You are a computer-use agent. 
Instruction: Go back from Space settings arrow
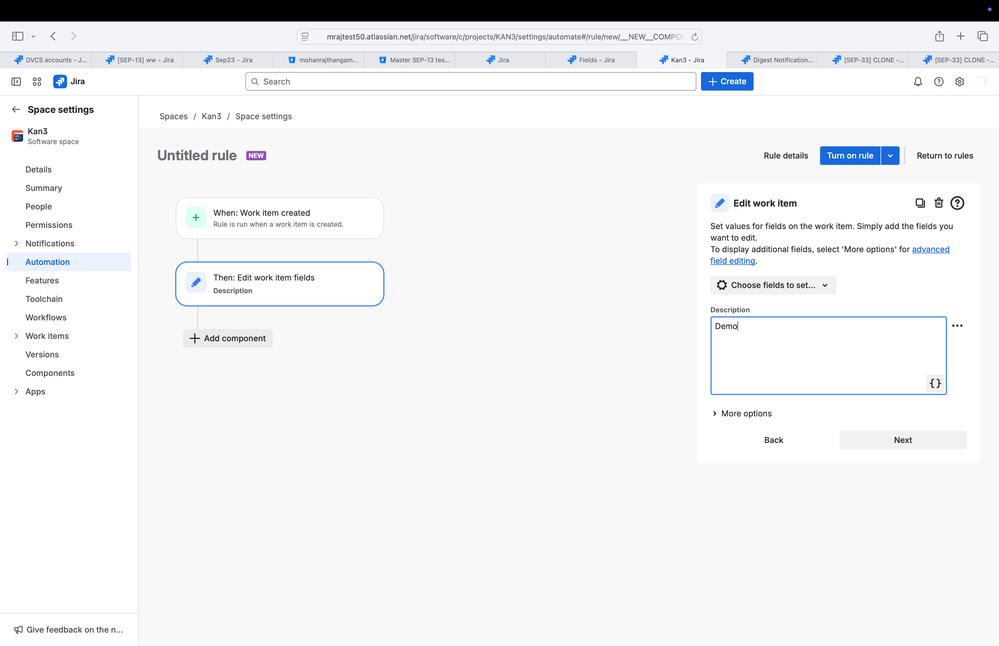pos(16,110)
